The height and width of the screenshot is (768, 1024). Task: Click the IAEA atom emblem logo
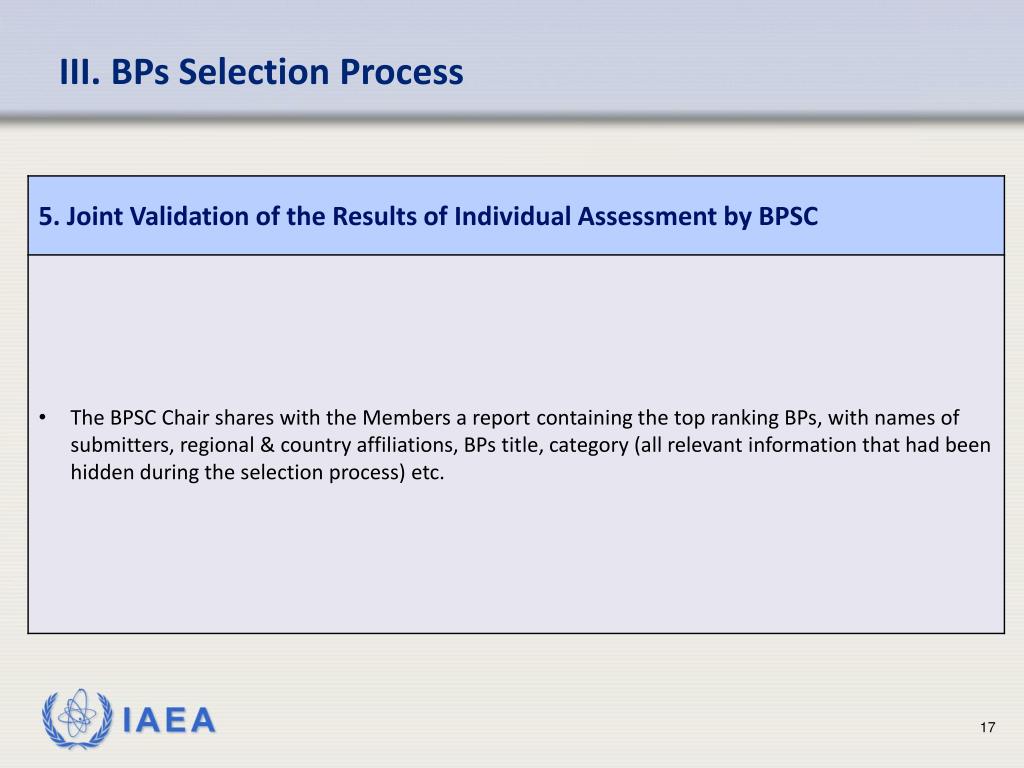tap(77, 718)
